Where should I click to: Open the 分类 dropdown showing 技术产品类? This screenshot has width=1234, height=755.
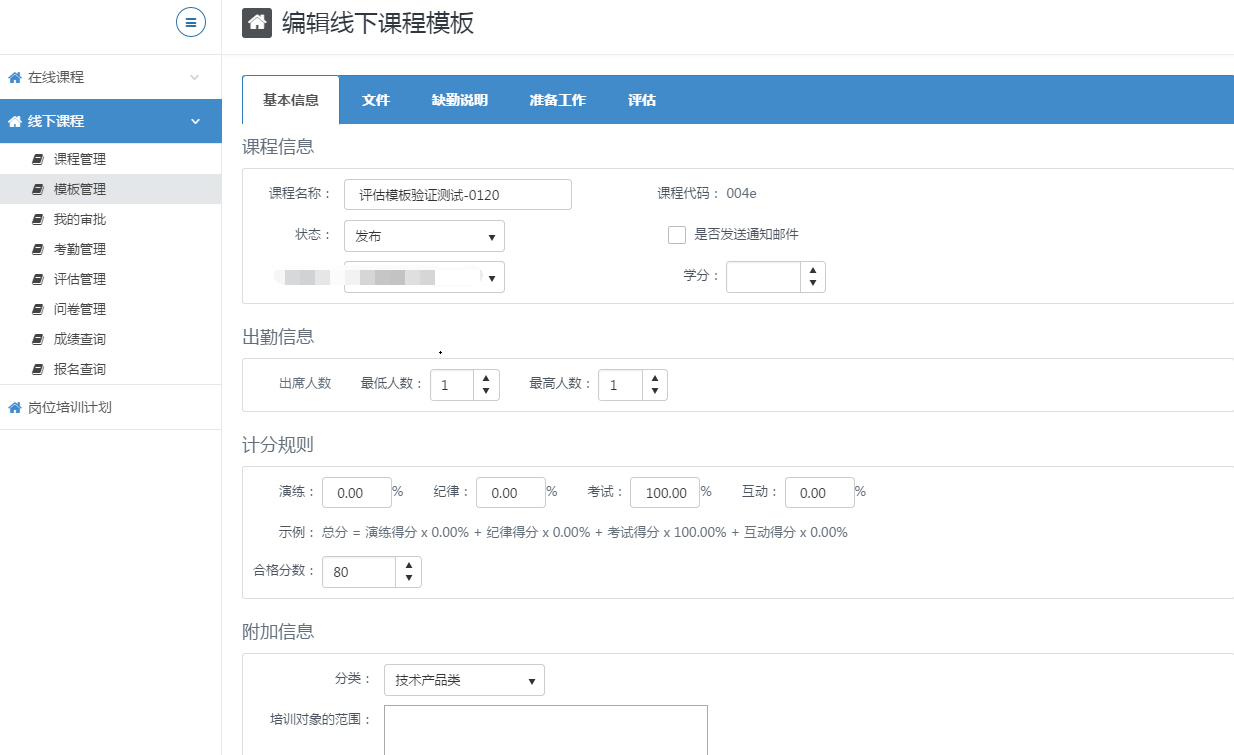point(464,680)
